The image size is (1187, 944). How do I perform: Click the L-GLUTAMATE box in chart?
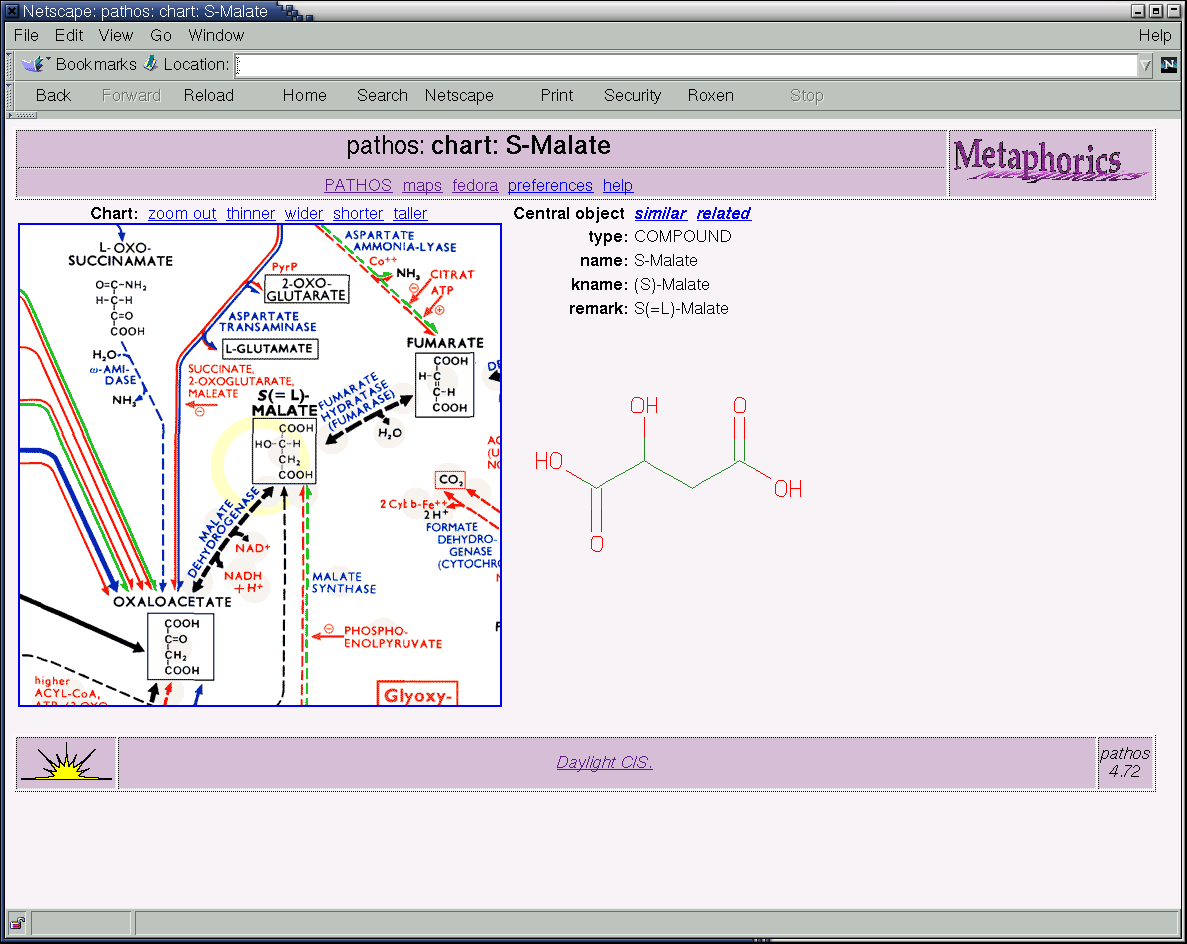(x=270, y=348)
